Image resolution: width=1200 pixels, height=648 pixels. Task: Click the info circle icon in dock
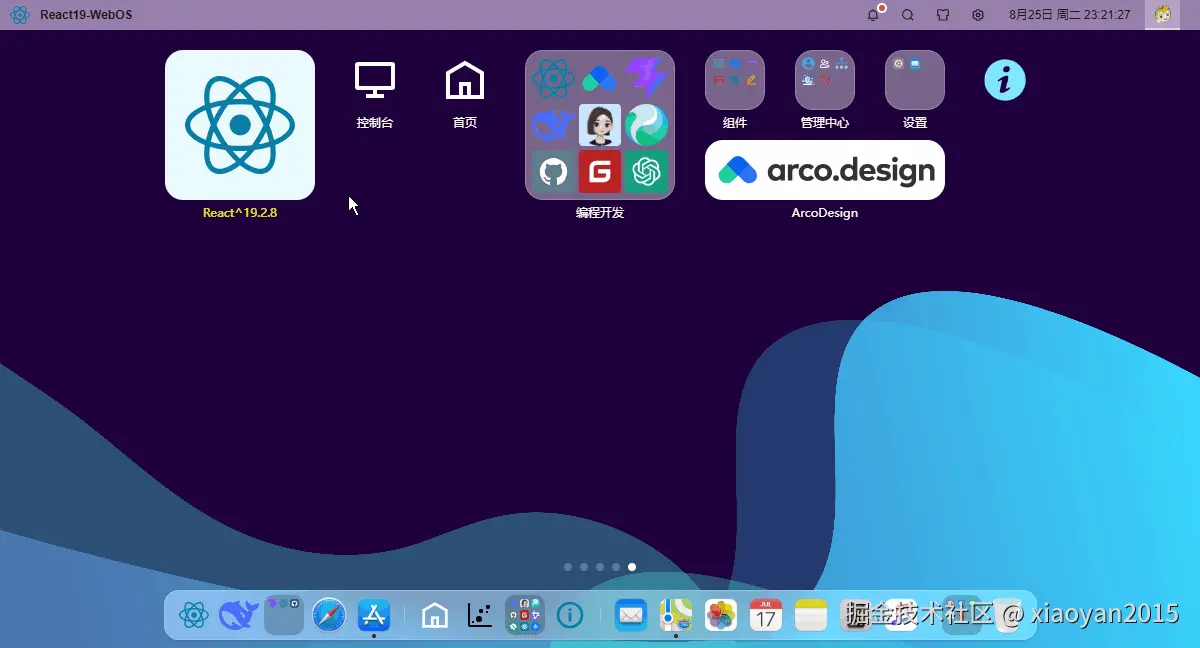coord(570,615)
